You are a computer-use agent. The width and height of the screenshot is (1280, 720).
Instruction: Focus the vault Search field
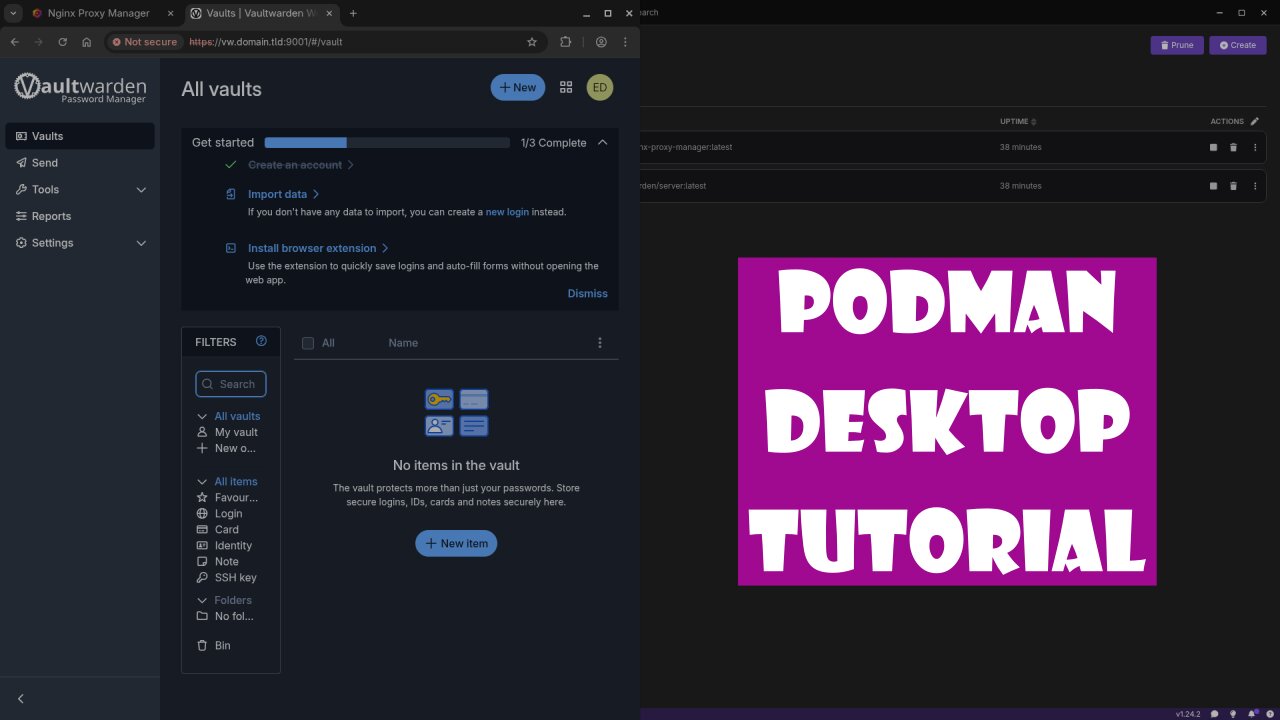[231, 384]
